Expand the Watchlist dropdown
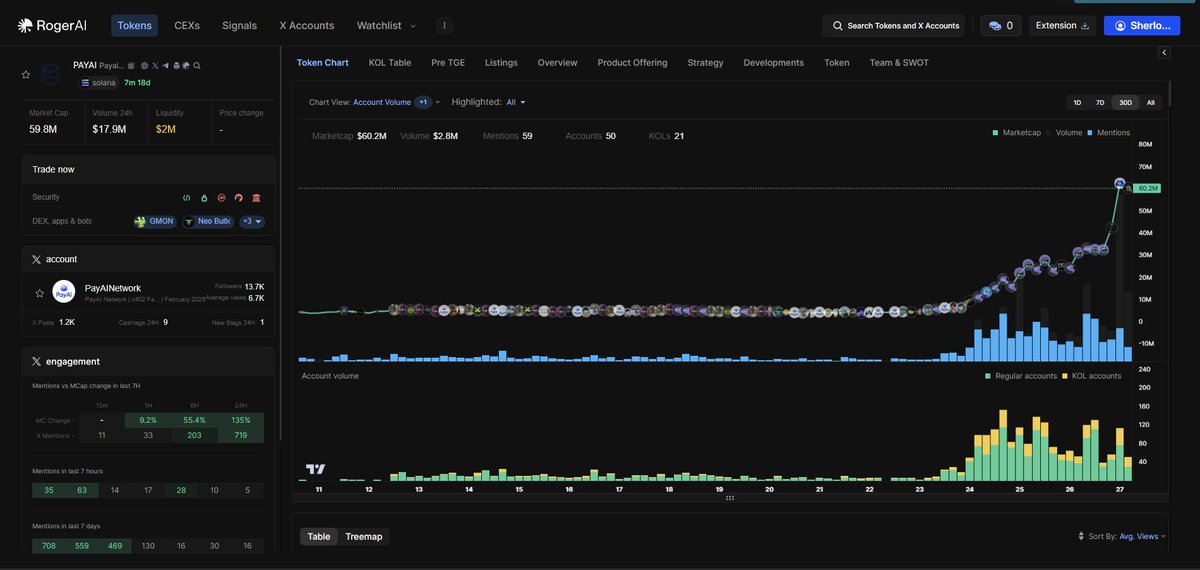The image size is (1200, 570). pyautogui.click(x=386, y=25)
